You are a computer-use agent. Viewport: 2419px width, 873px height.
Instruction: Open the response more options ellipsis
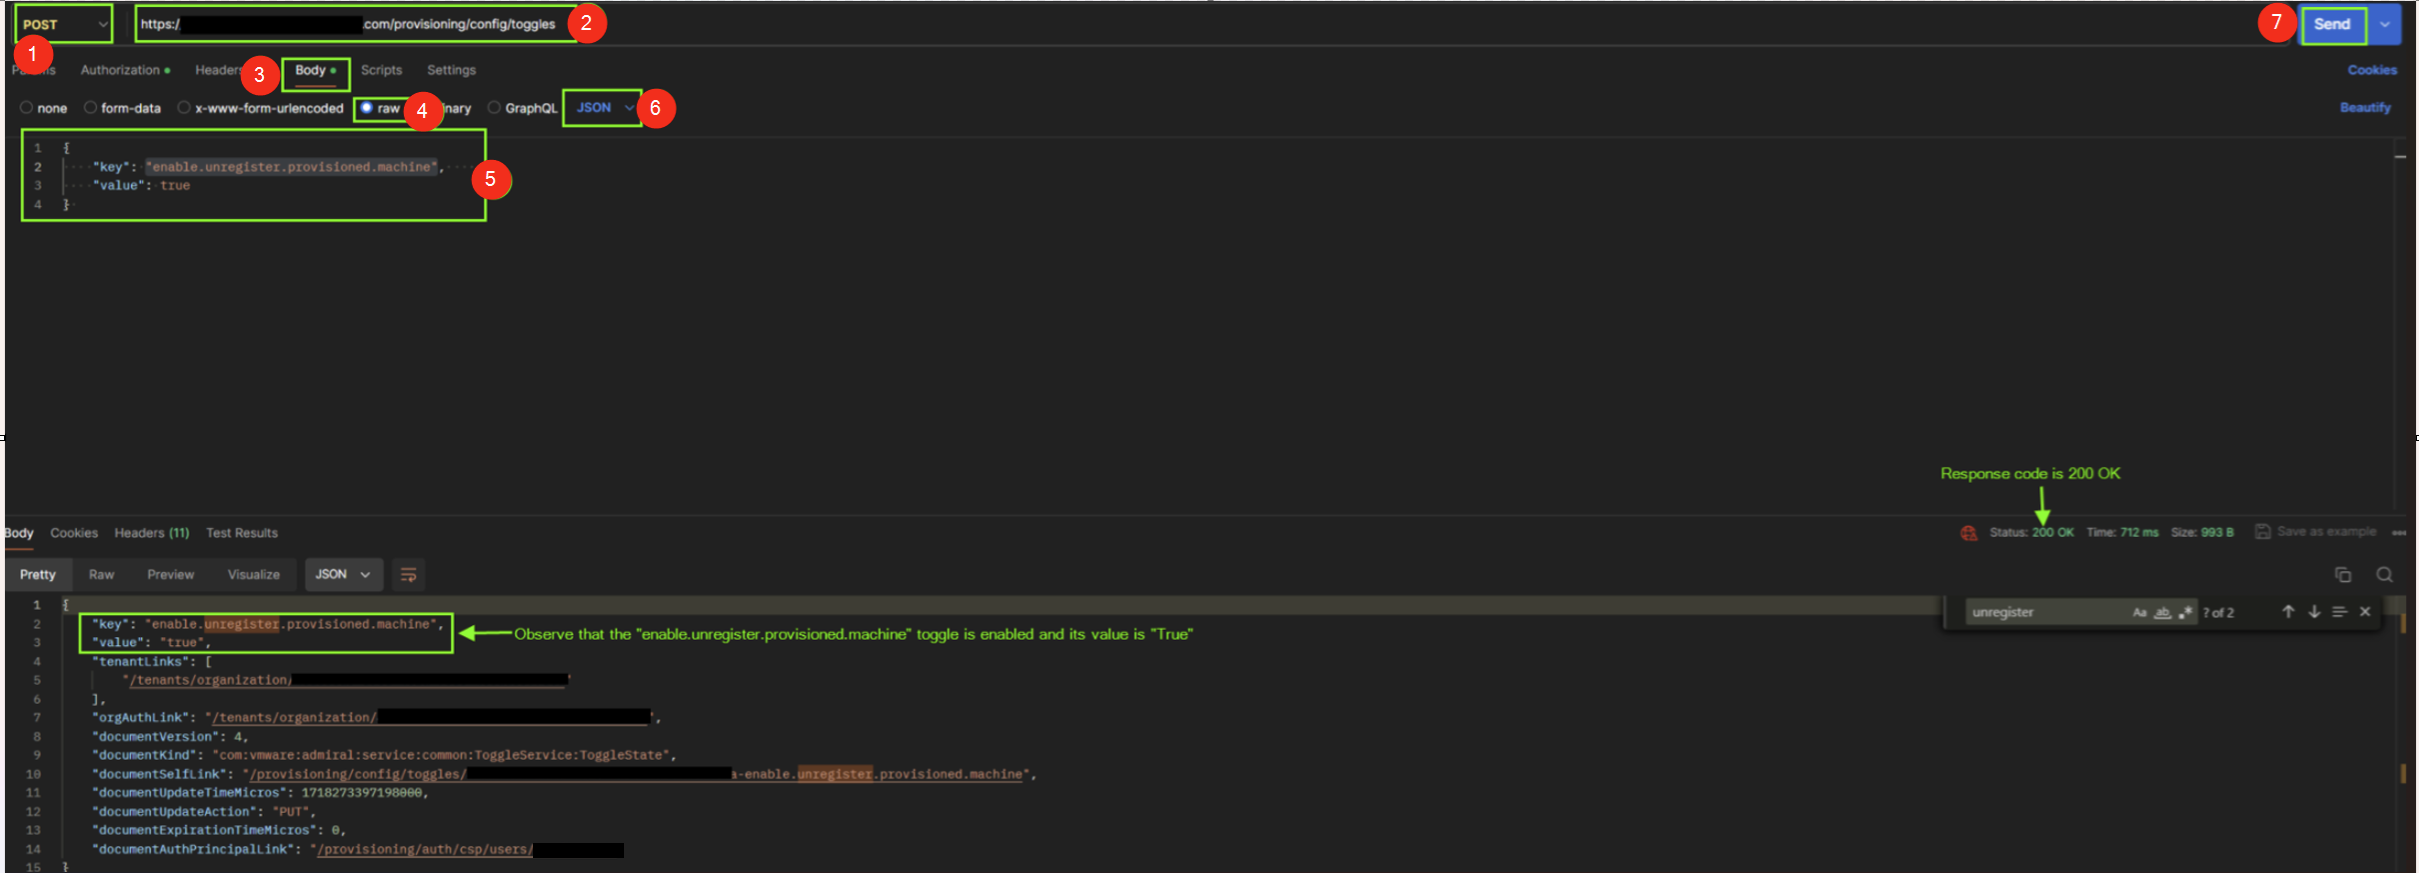(2398, 533)
